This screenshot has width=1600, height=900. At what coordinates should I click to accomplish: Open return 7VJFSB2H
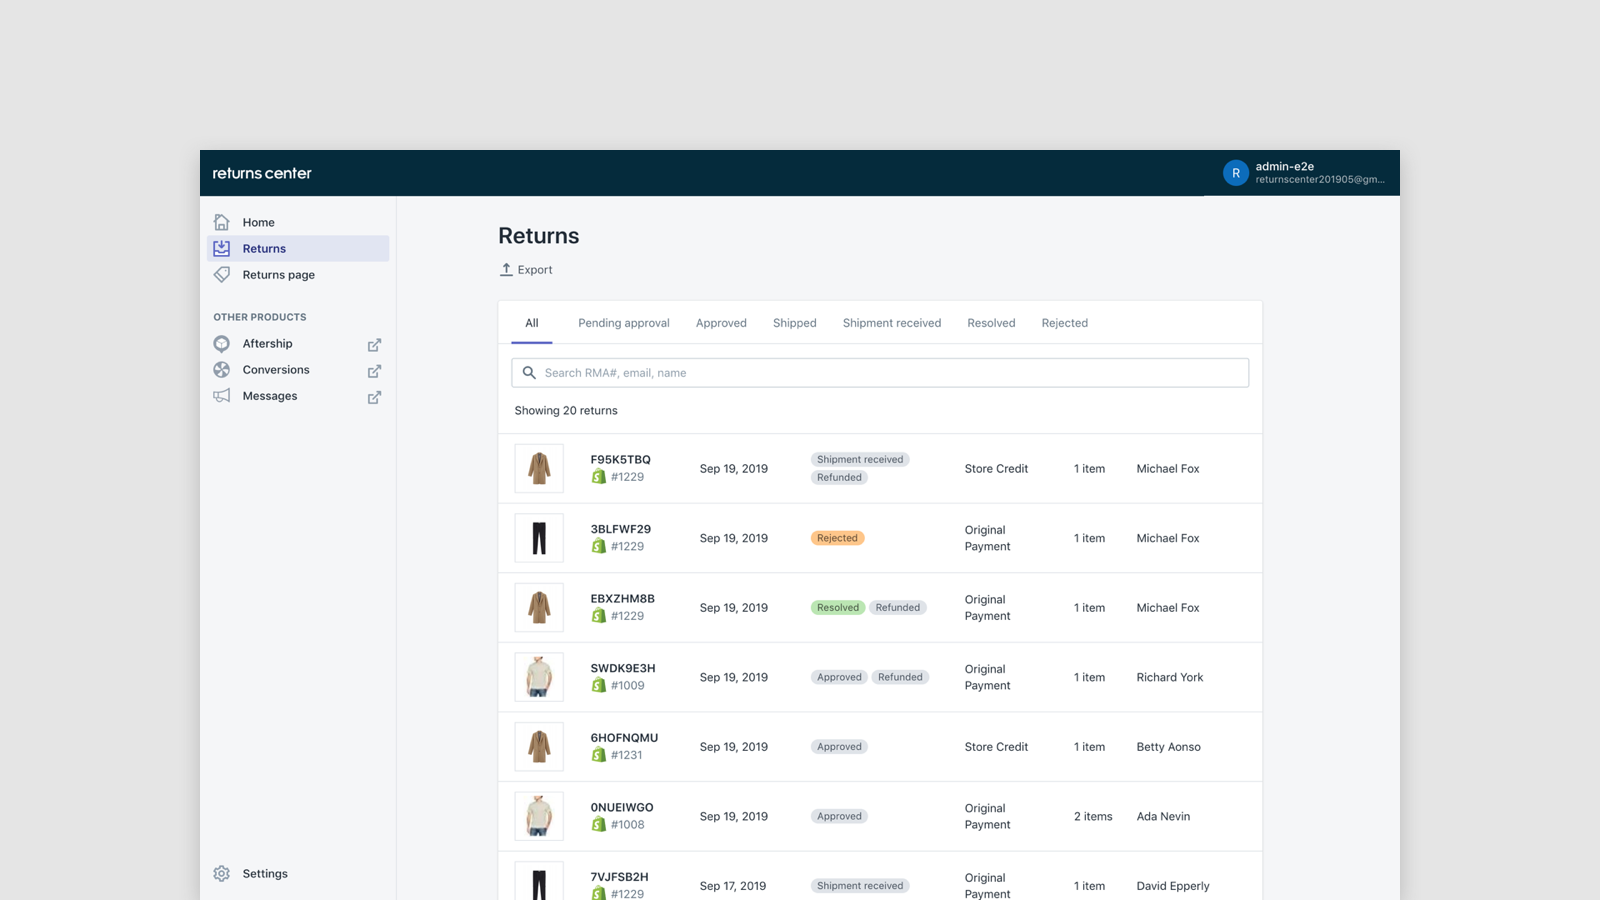[x=619, y=877]
